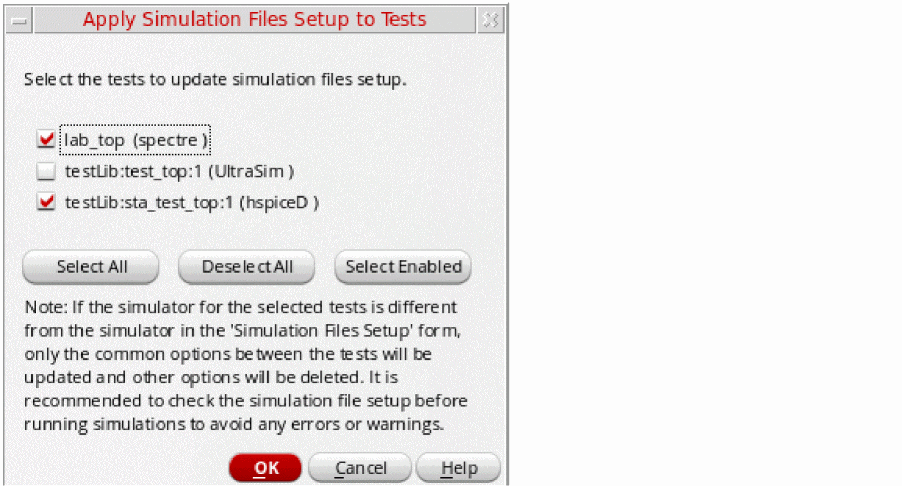Confirm with the OK button
The image size is (902, 486).
point(265,468)
